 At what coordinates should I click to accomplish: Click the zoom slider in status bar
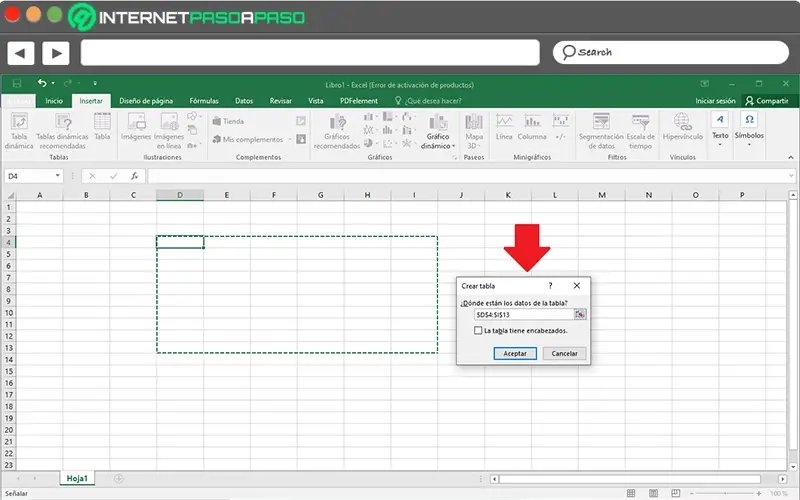[x=725, y=493]
